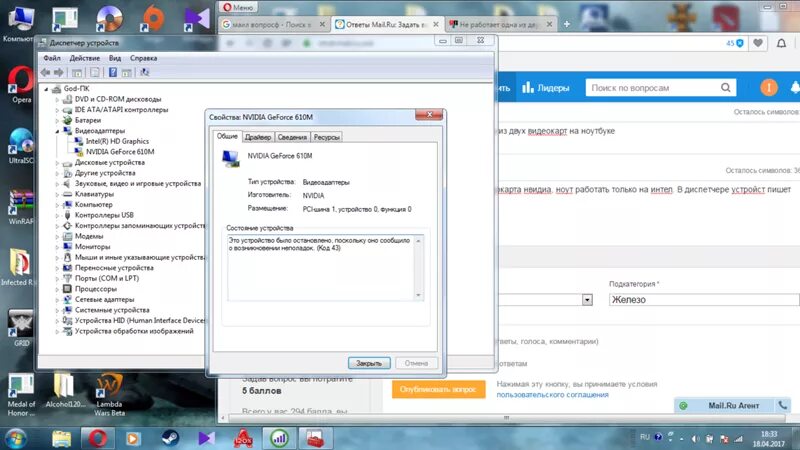
Task: Select Системные устройства tree entry
Action: tap(112, 310)
